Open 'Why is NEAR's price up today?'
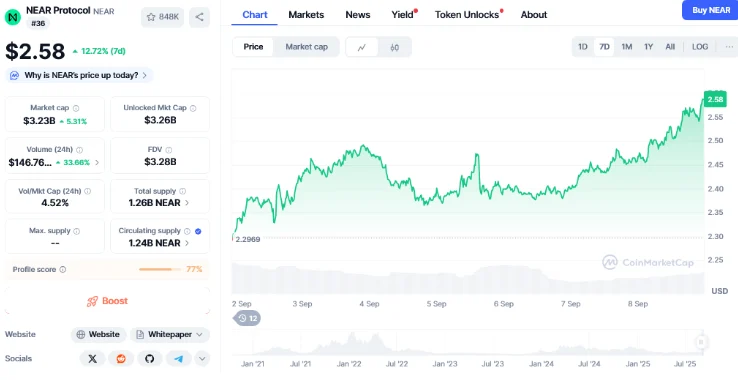The image size is (738, 380). coord(79,75)
